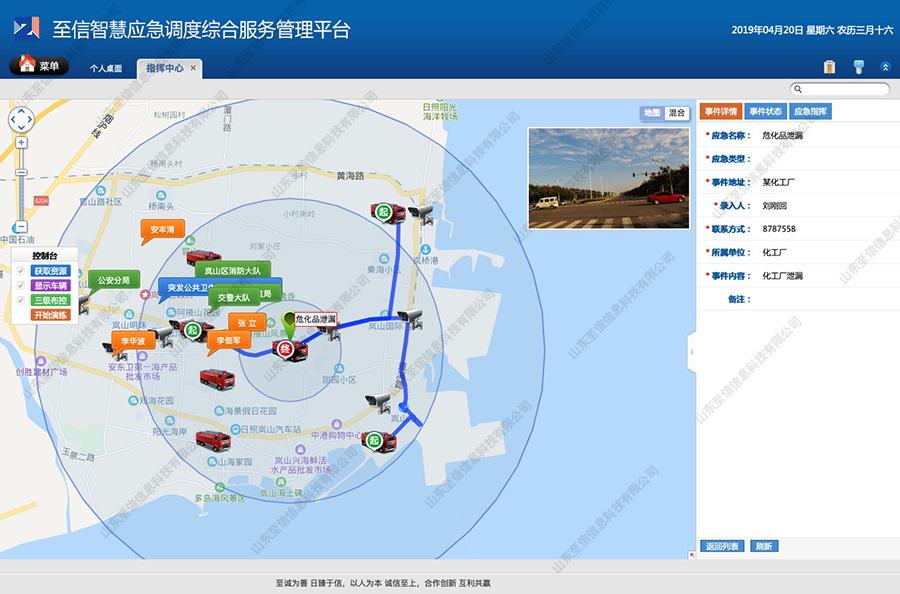This screenshot has width=900, height=594.
Task: Select the 起 start marker near 李华波
Action: (x=192, y=329)
